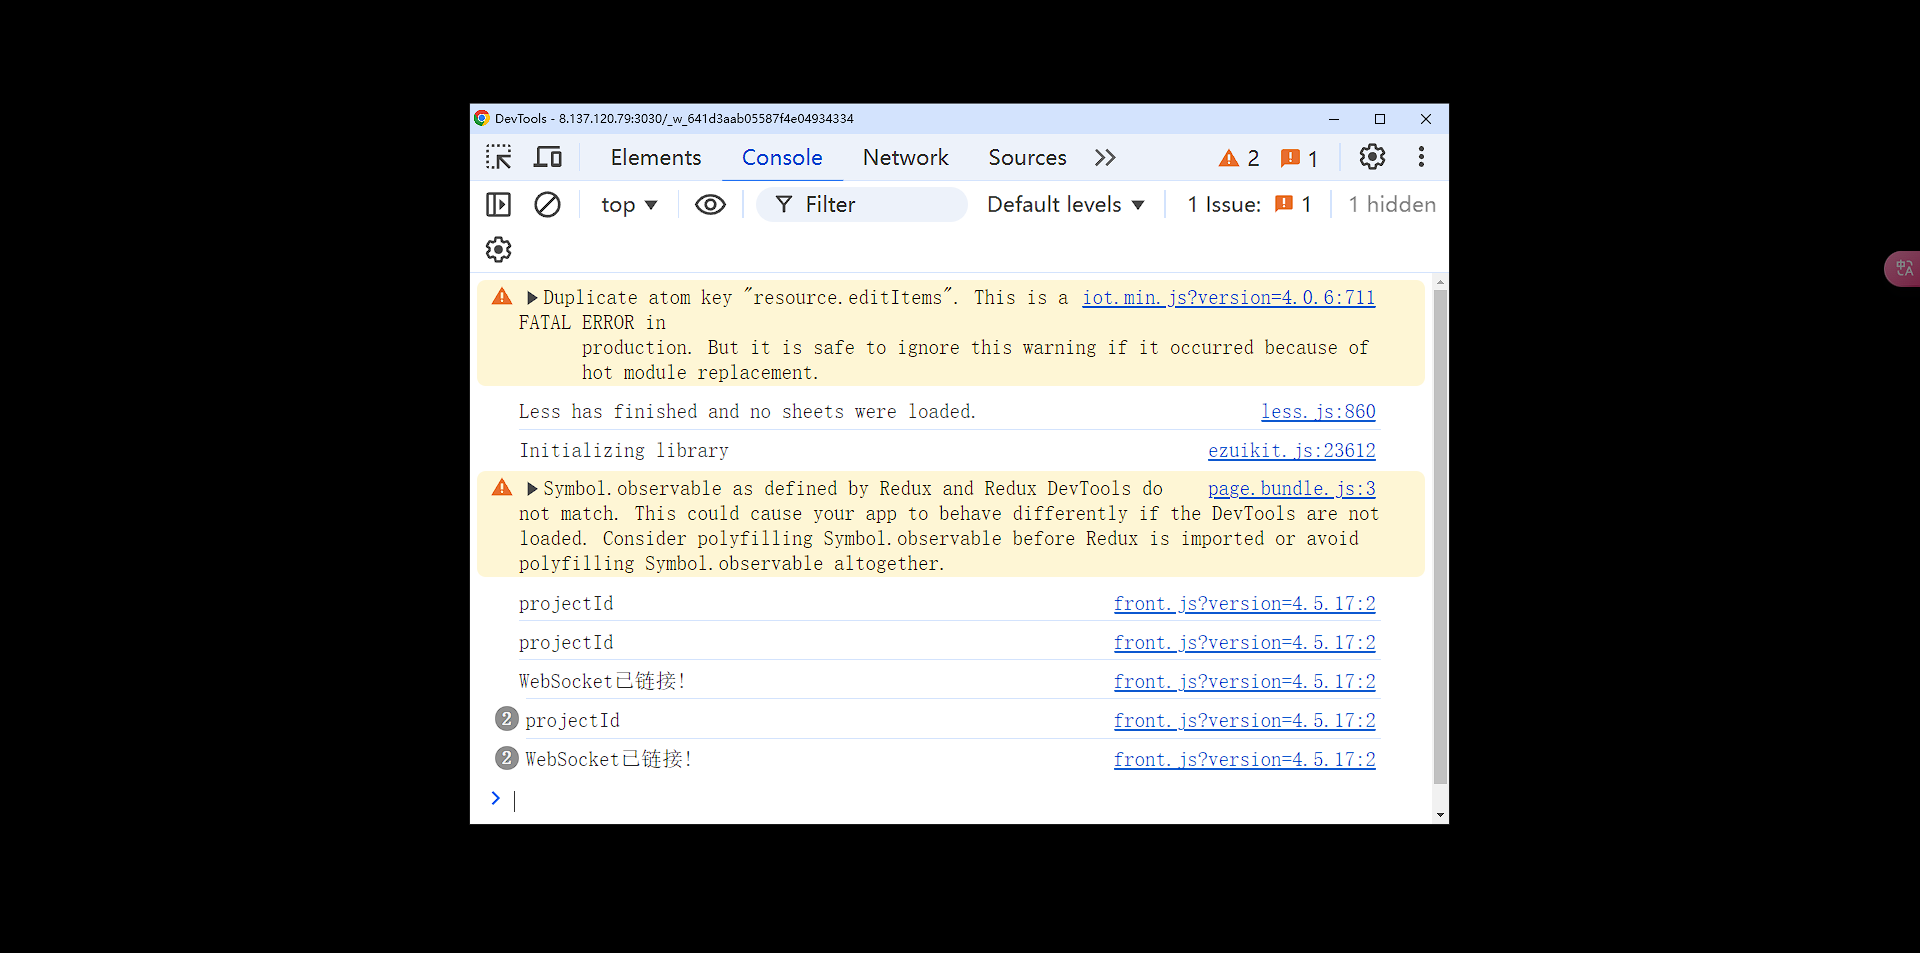Click the repeat count badge beside projectId
This screenshot has height=953, width=1920.
click(507, 719)
